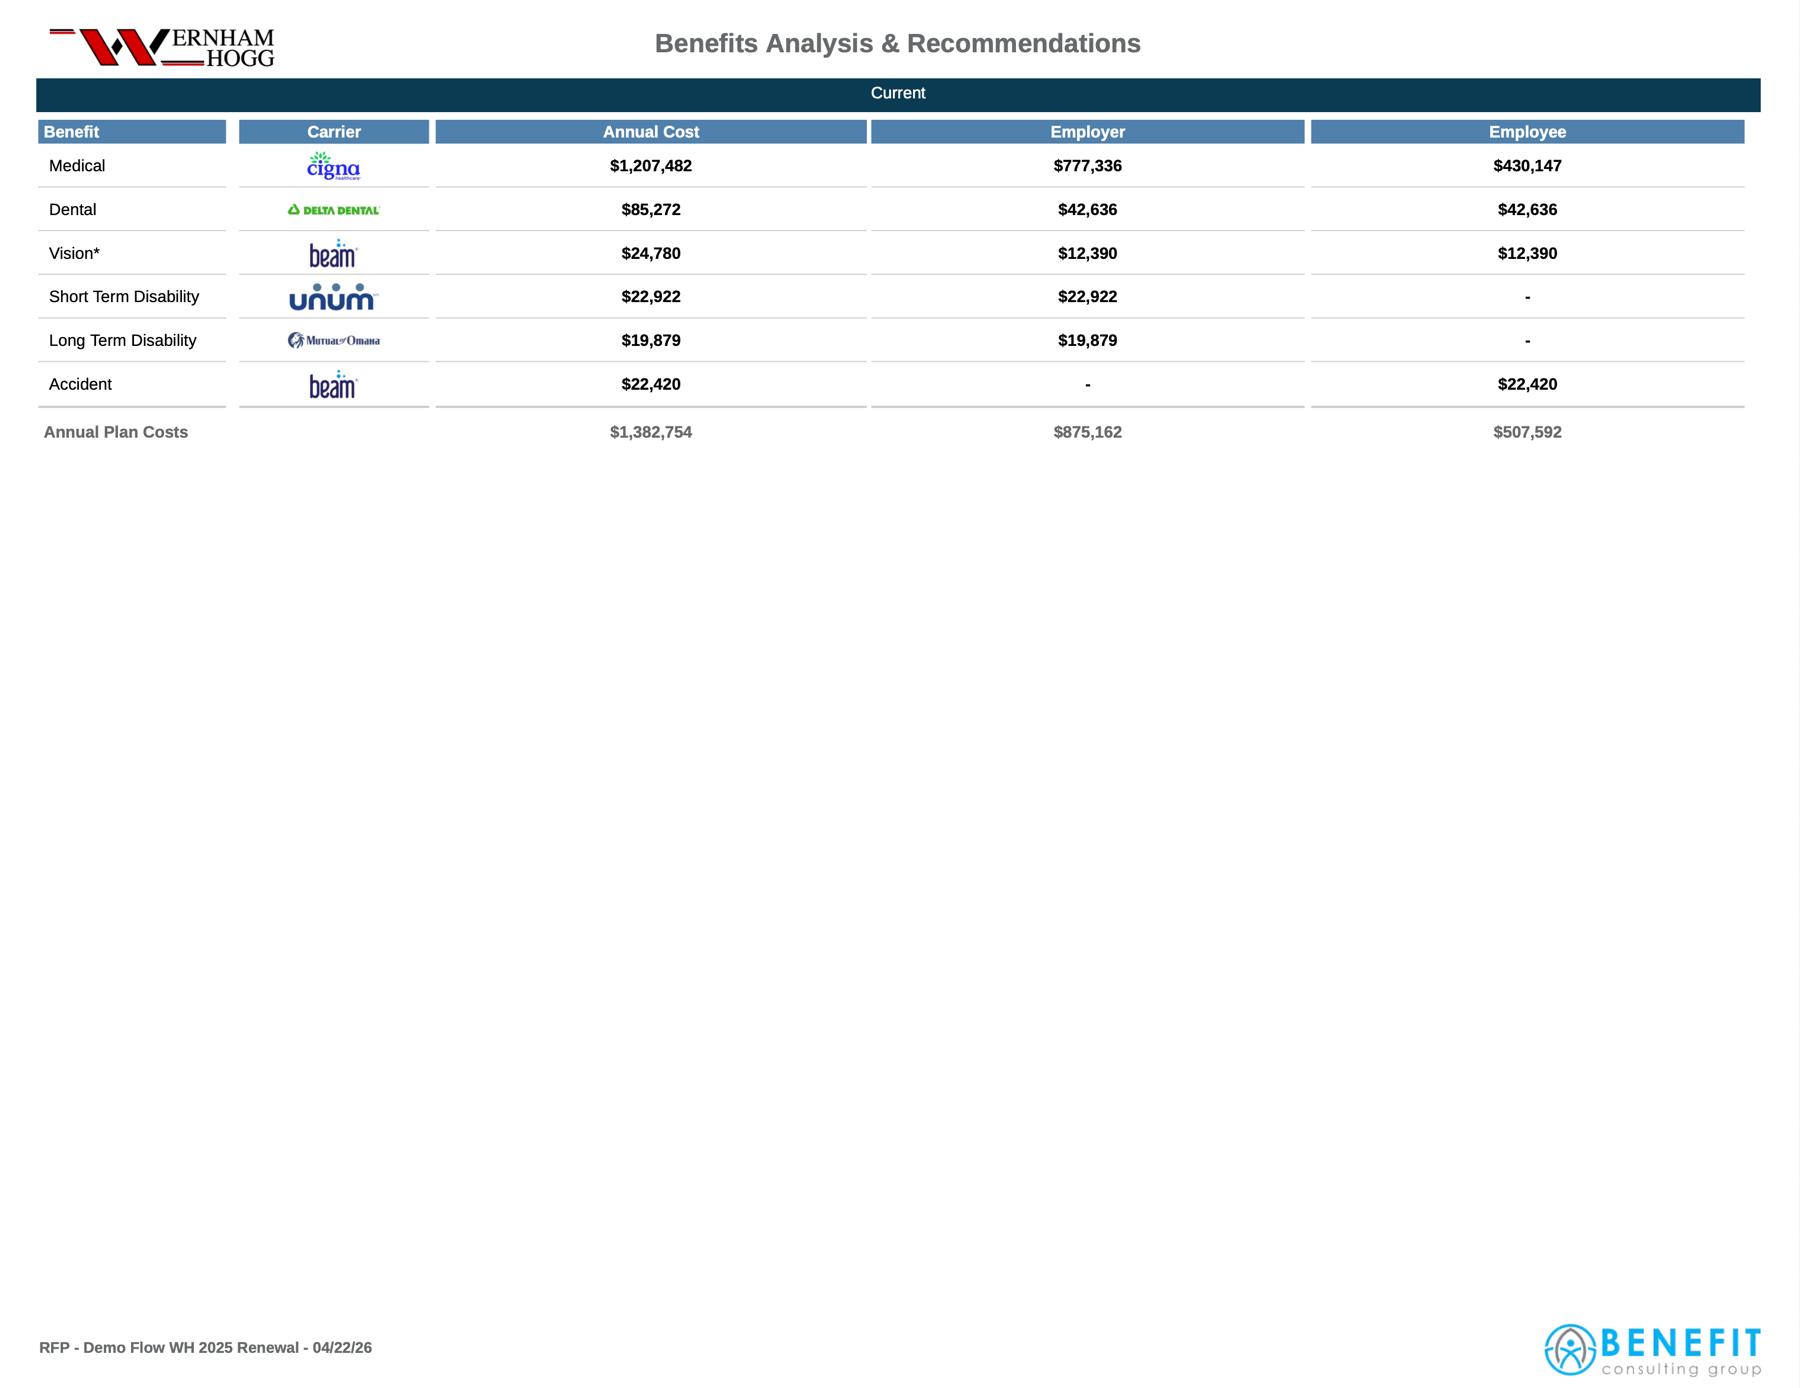Image resolution: width=1800 pixels, height=1388 pixels.
Task: Click the Delta Dental carrier logo
Action: pyautogui.click(x=333, y=210)
